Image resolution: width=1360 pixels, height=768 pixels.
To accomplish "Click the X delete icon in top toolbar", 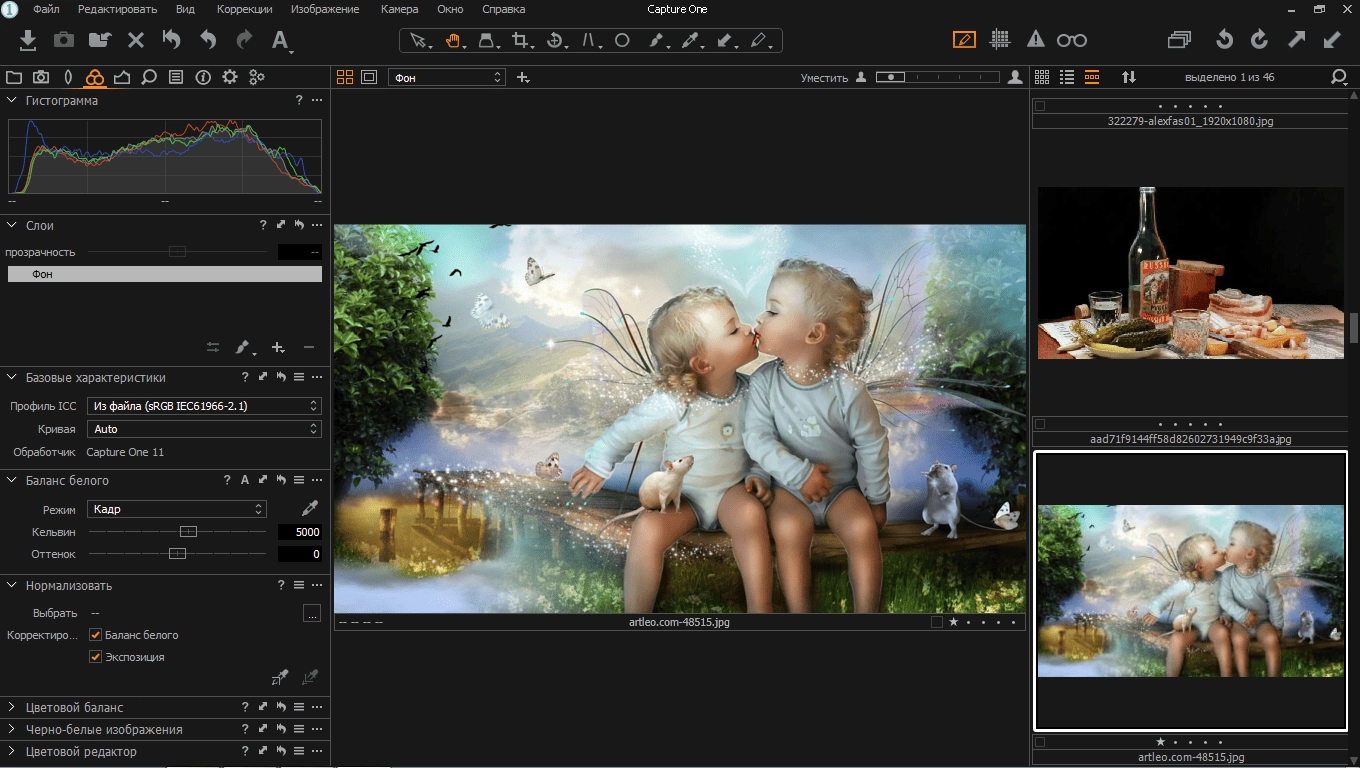I will pyautogui.click(x=136, y=40).
